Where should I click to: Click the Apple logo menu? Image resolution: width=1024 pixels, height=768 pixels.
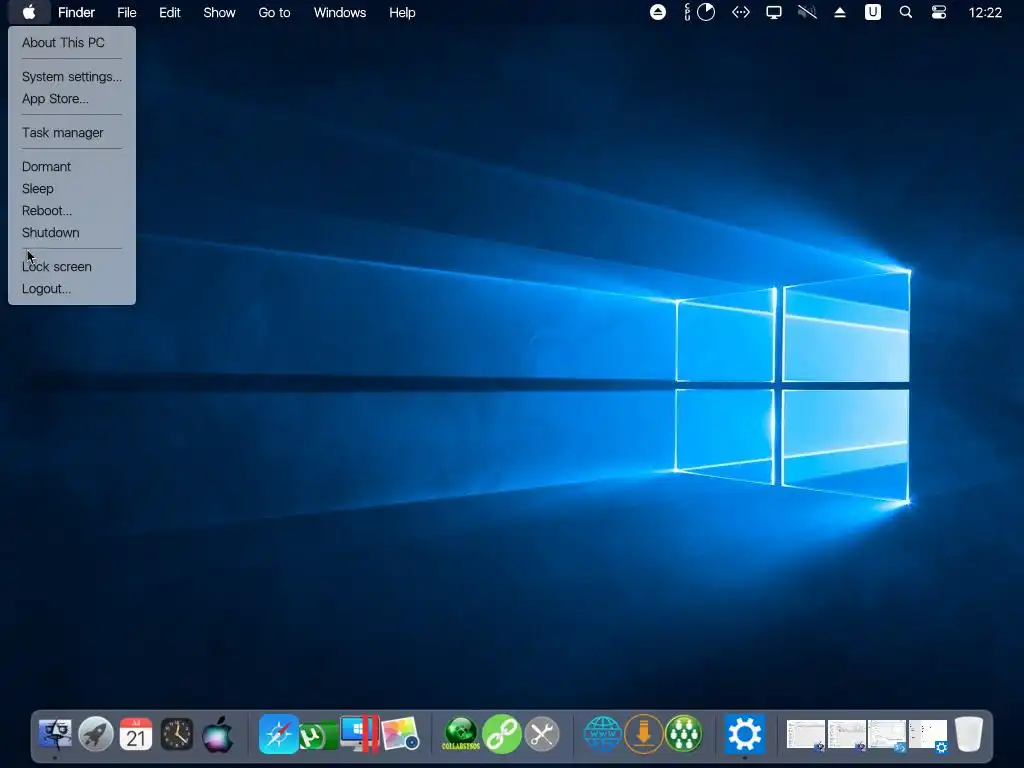click(29, 12)
